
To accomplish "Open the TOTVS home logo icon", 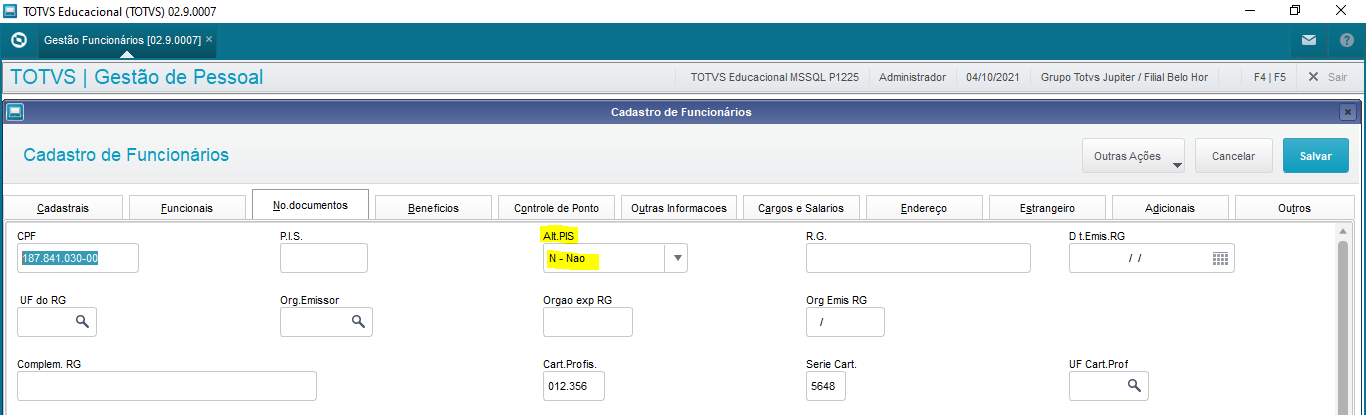I will pyautogui.click(x=18, y=41).
